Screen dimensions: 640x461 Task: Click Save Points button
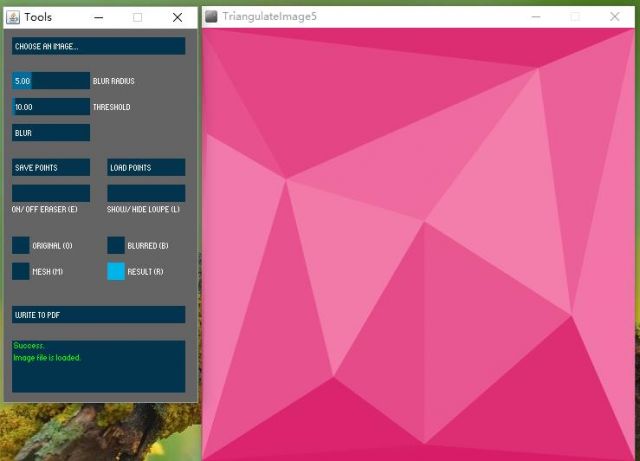(50, 167)
